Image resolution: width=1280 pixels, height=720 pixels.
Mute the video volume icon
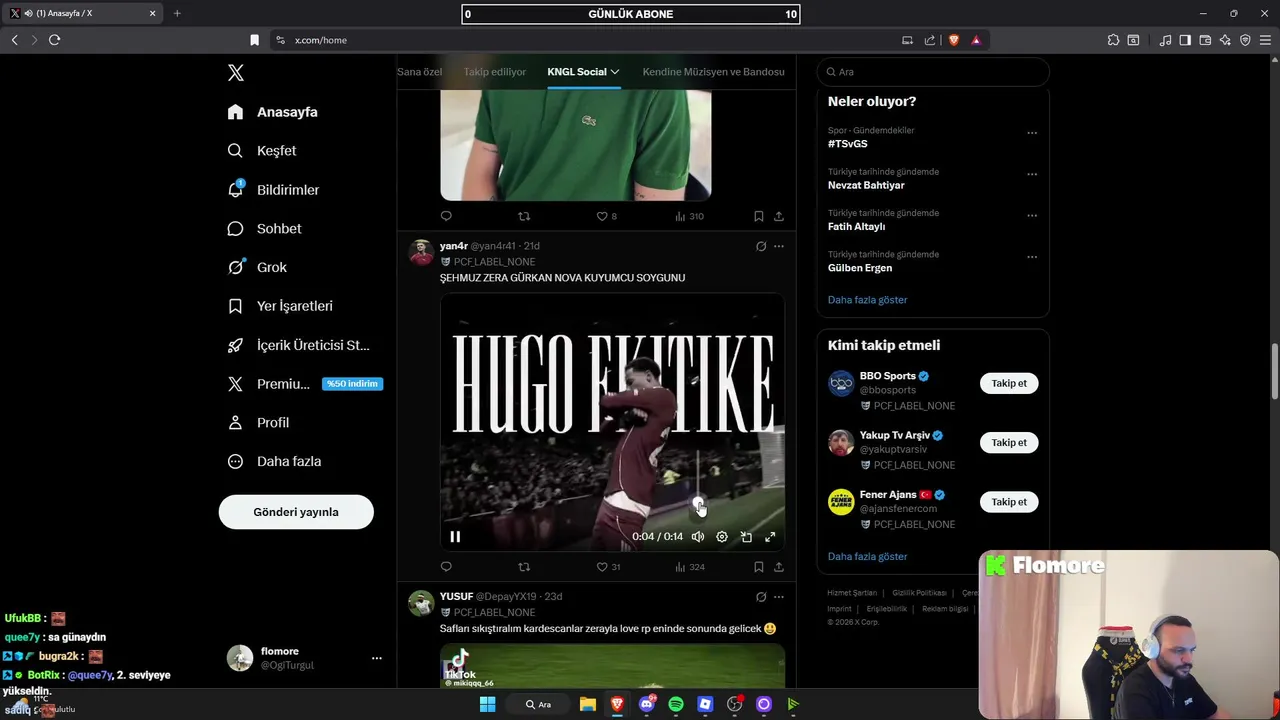698,537
